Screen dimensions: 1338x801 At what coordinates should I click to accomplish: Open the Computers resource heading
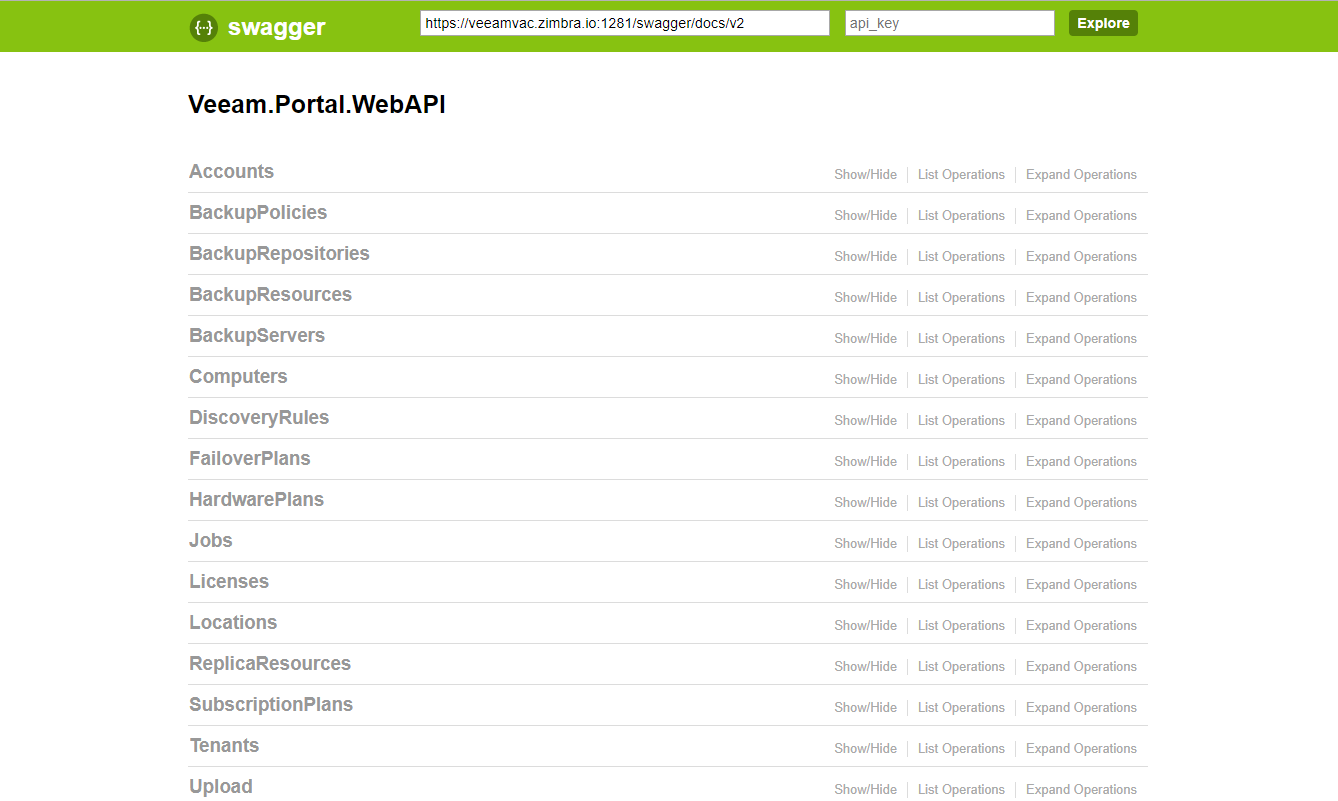click(x=238, y=377)
